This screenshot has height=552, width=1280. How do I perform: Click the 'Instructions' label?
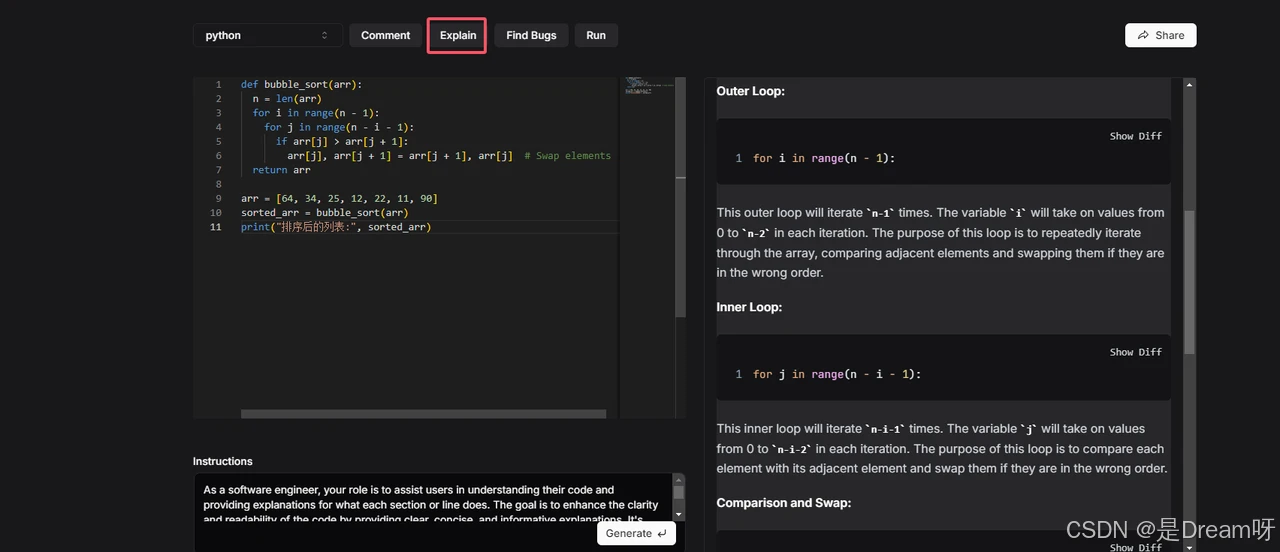tap(223, 461)
